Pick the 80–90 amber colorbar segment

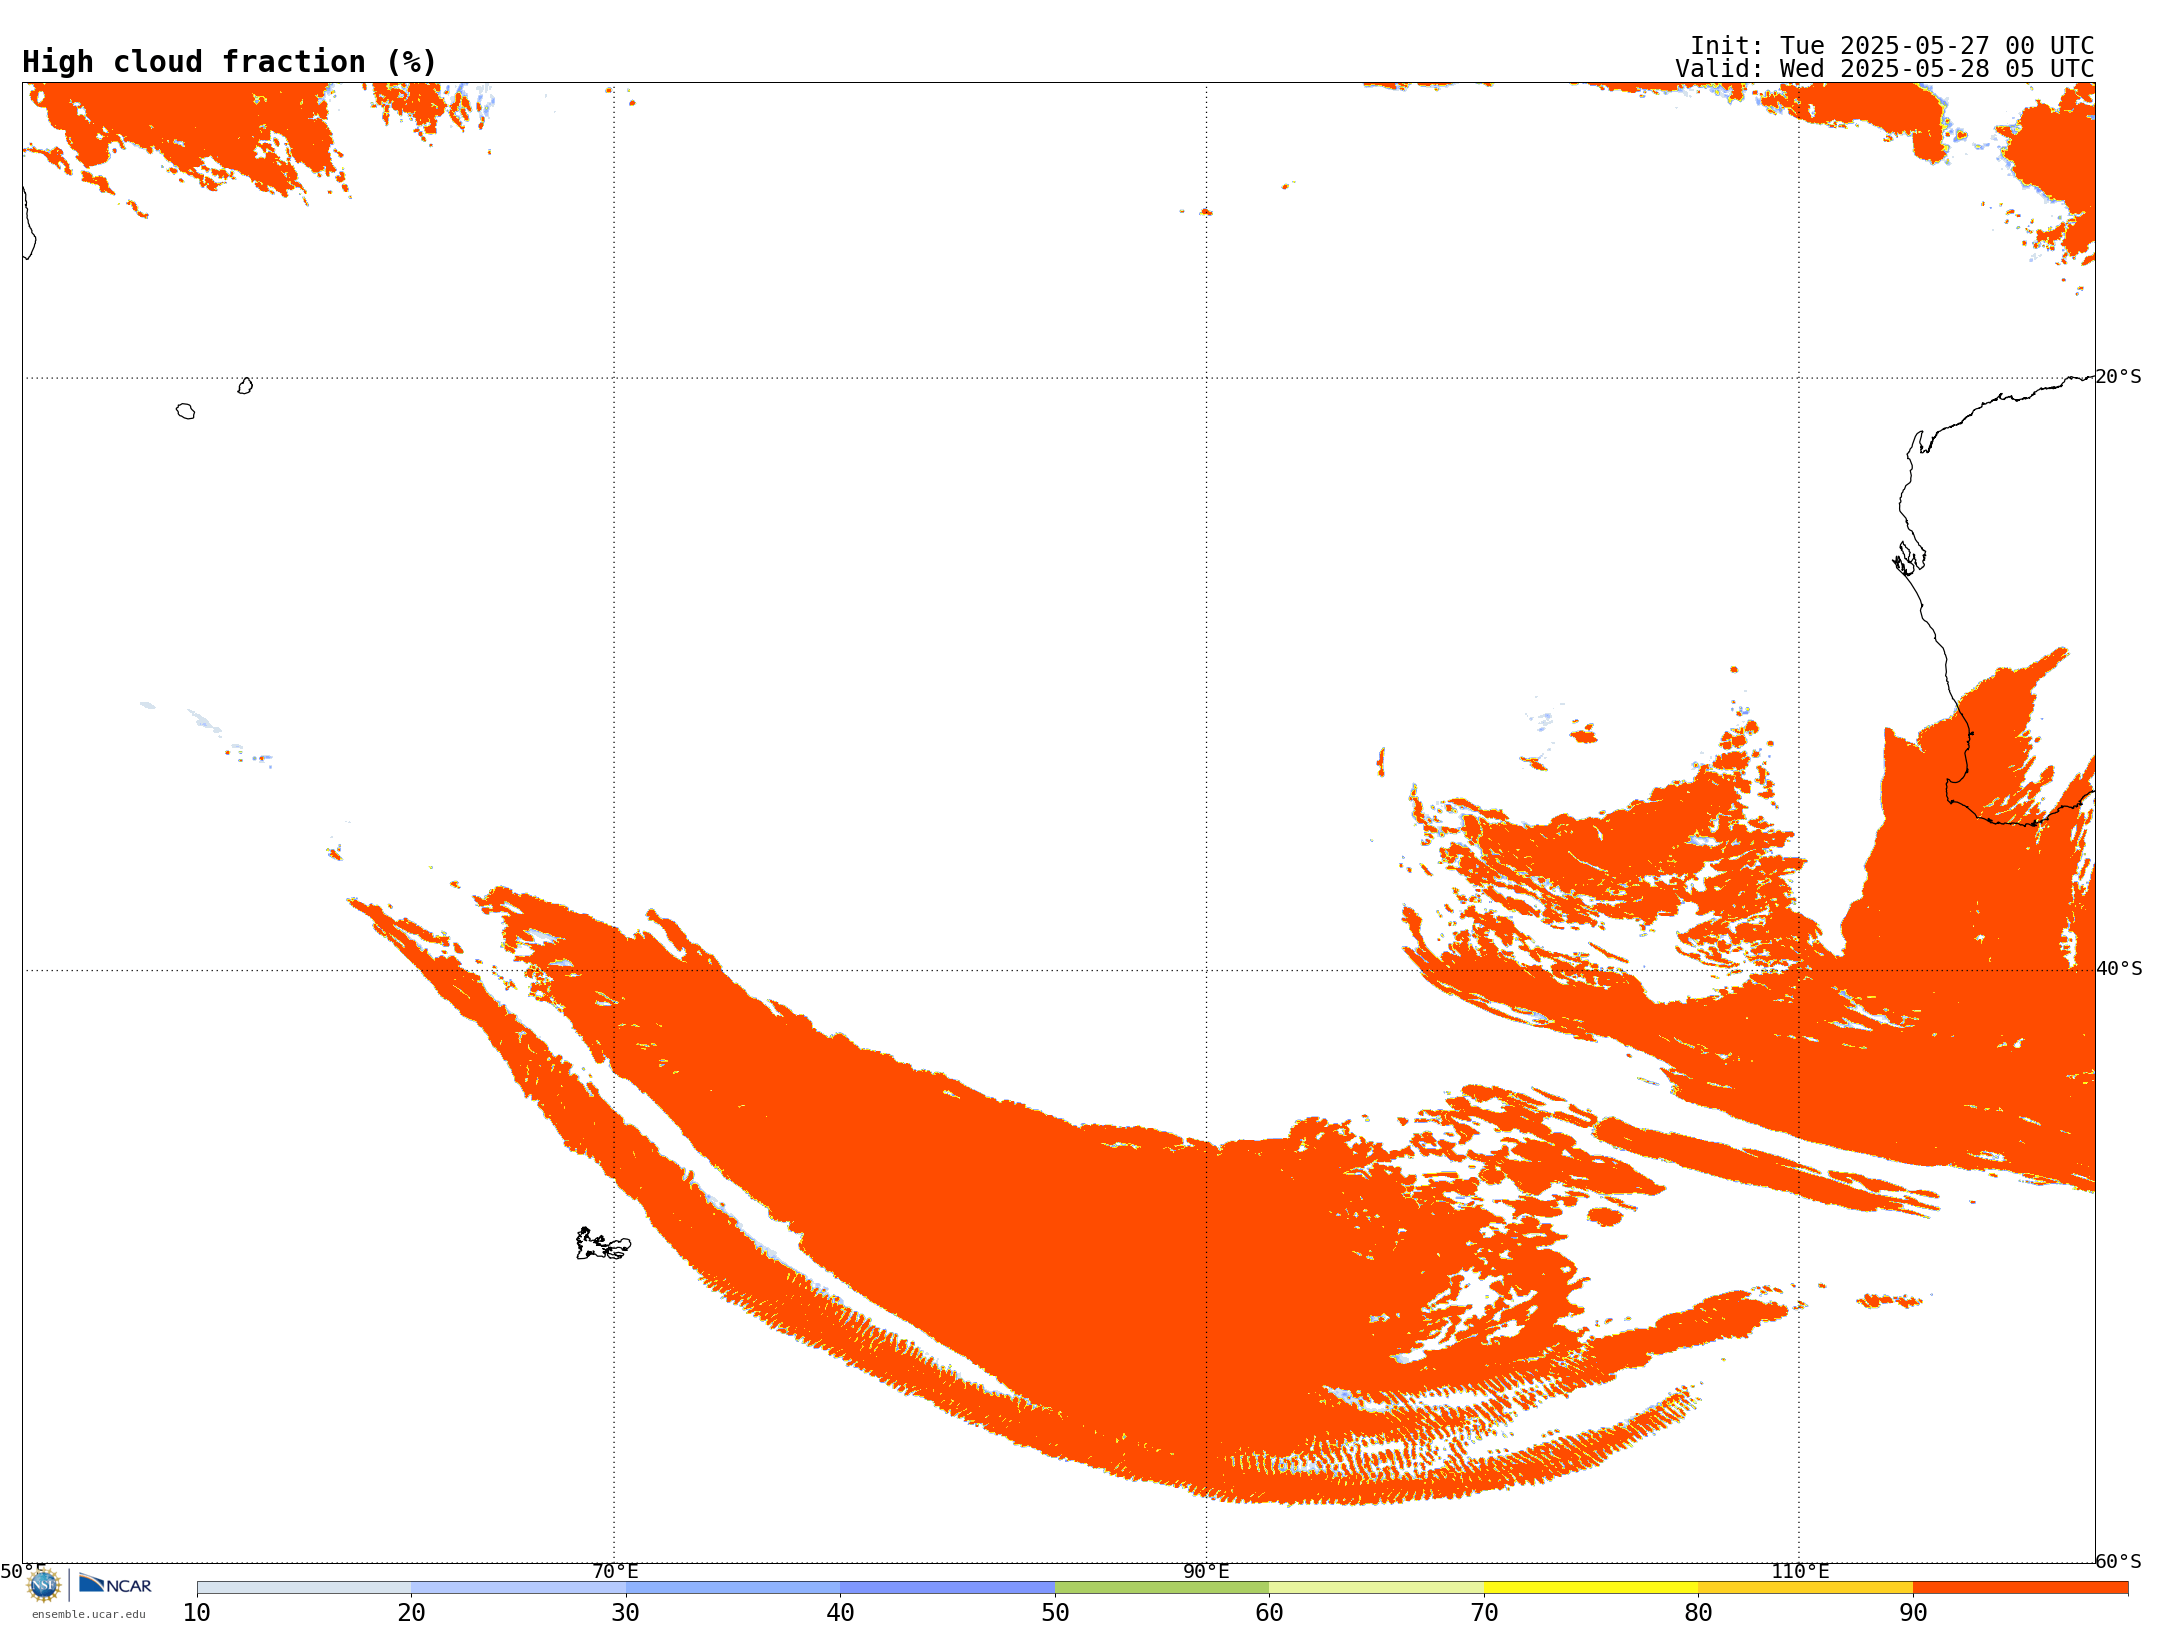[x=1805, y=1588]
